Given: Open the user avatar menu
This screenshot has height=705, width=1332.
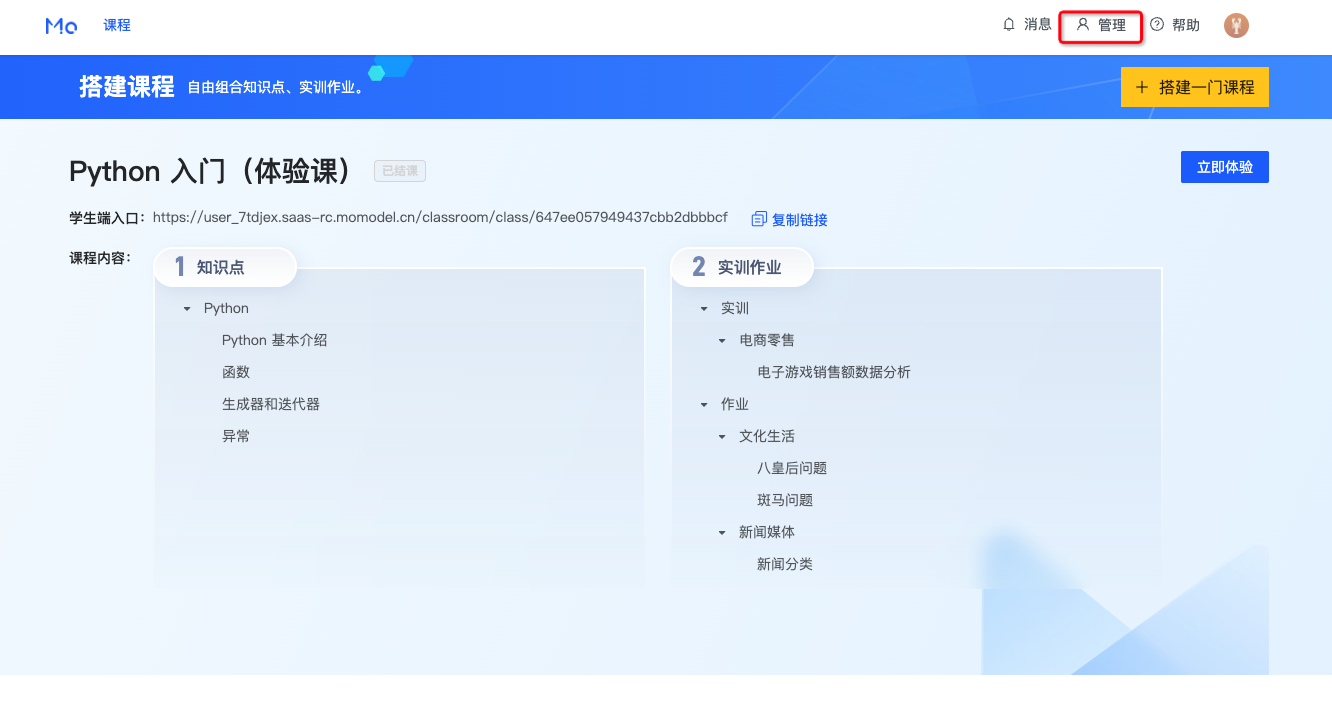Looking at the screenshot, I should coord(1236,26).
